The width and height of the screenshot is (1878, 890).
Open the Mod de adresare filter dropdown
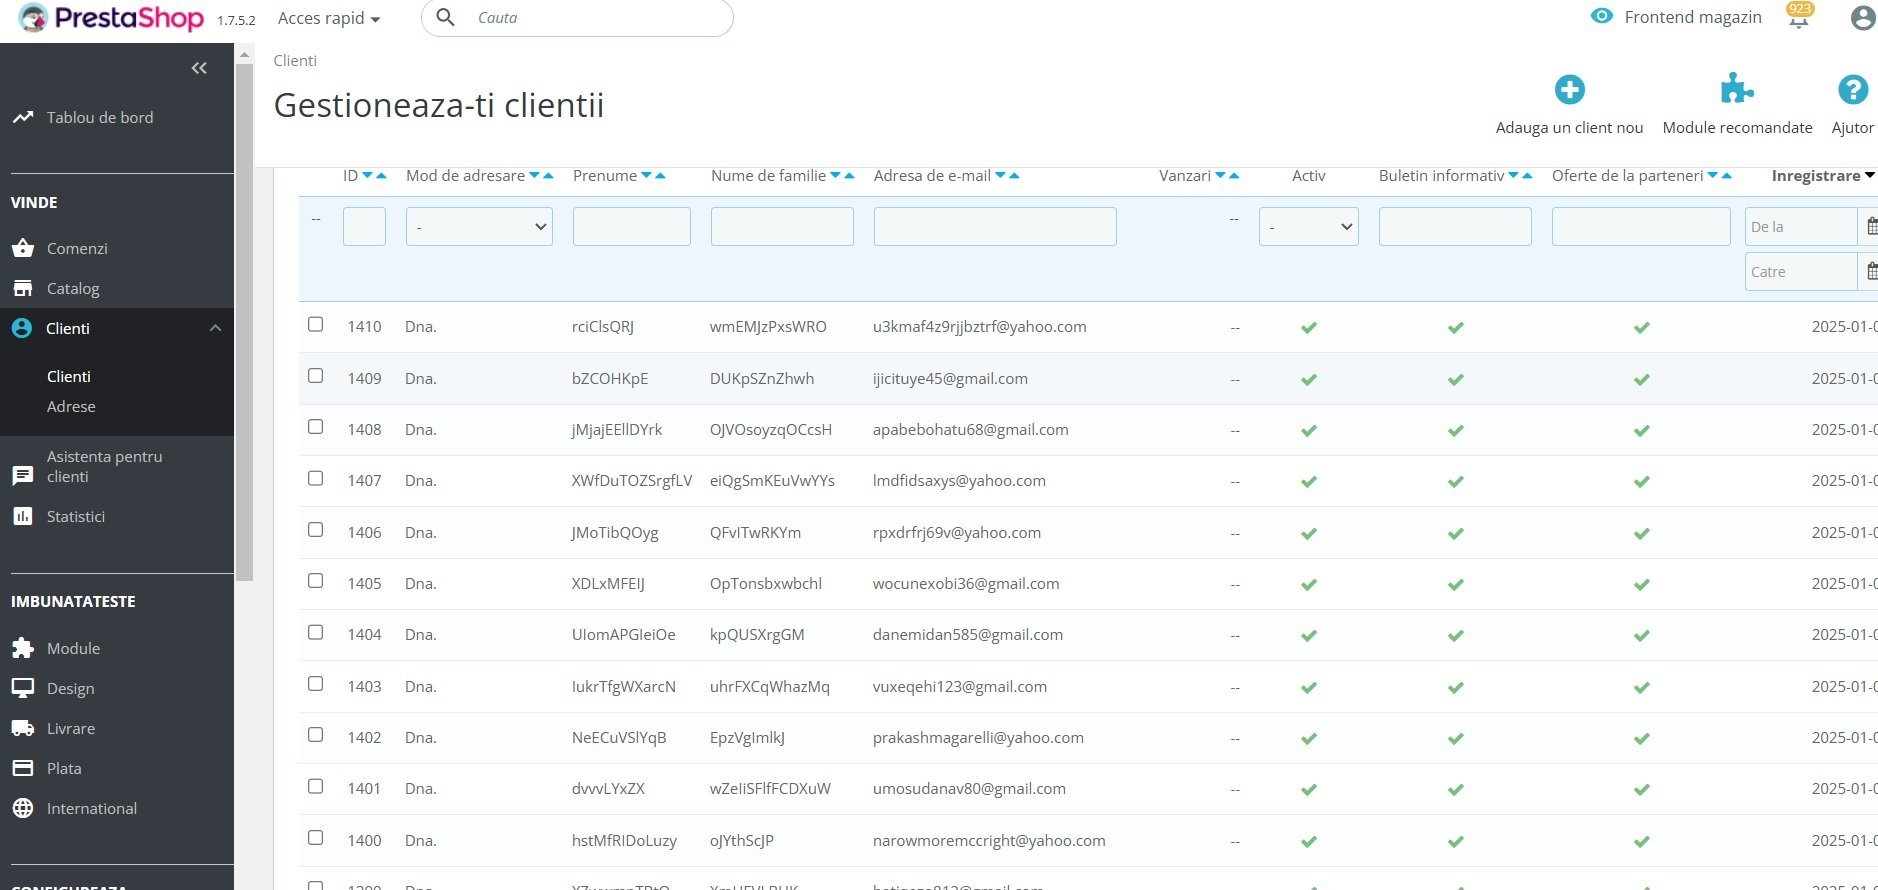(x=479, y=227)
